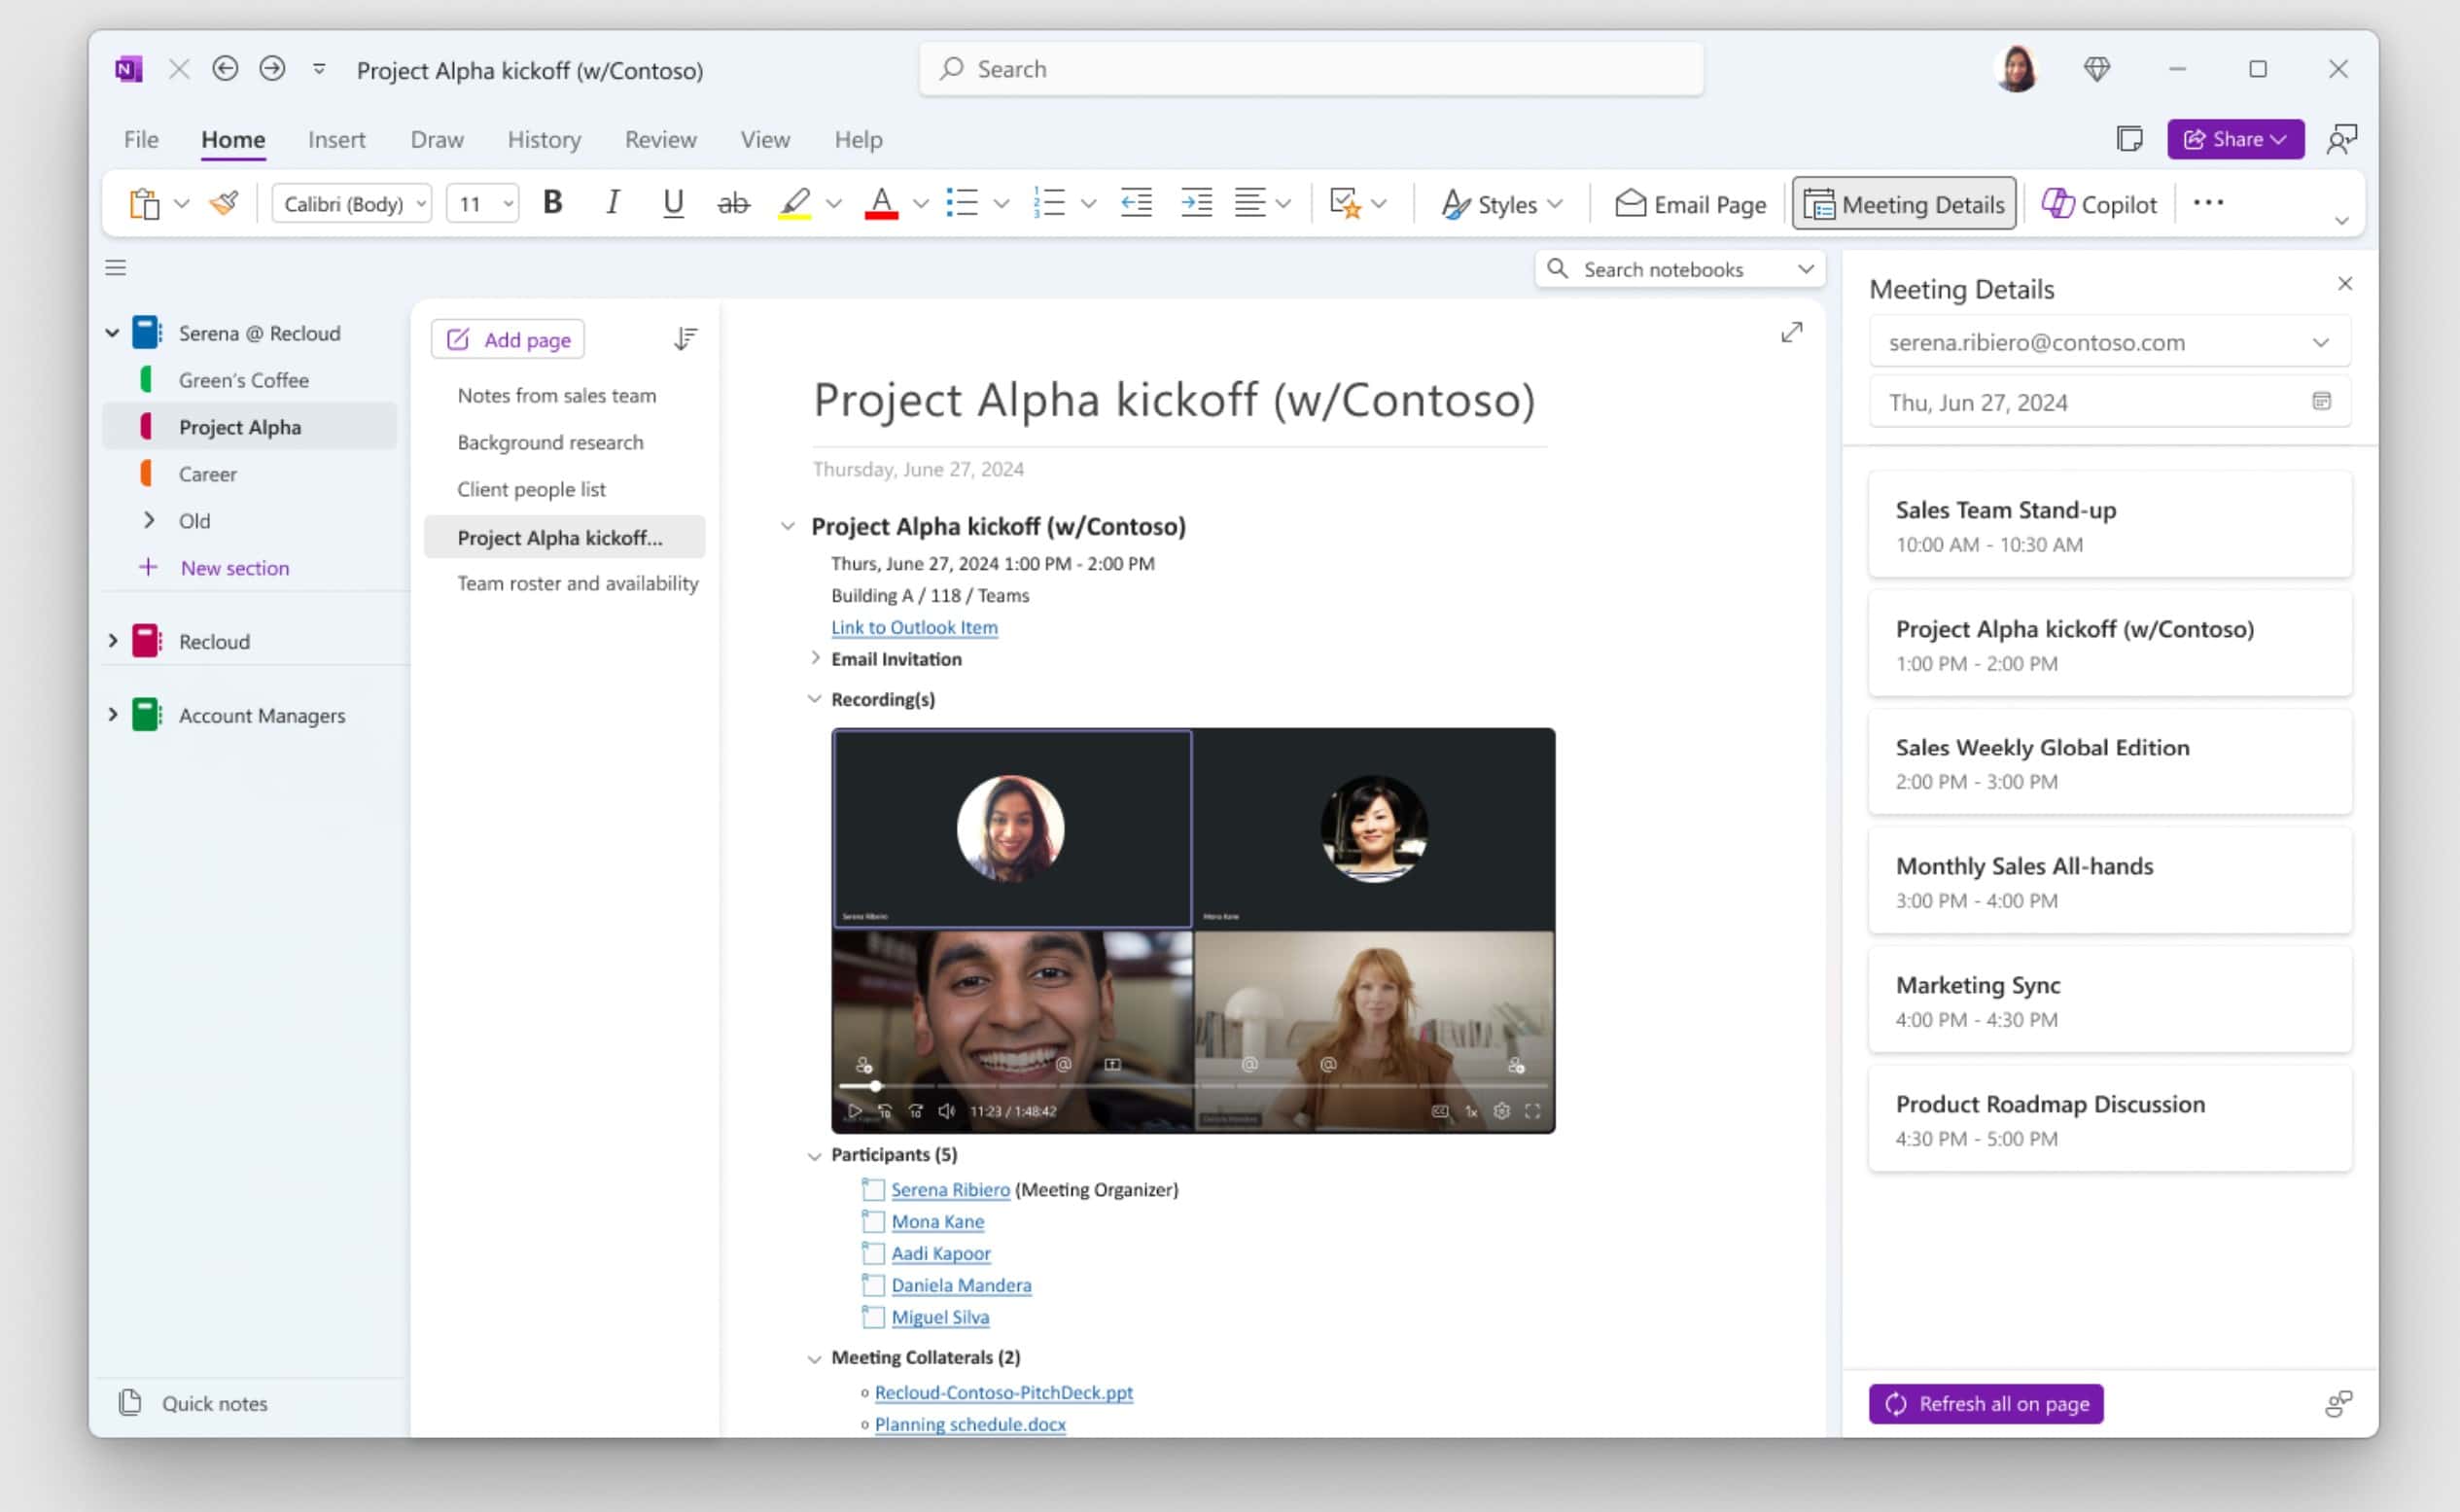
Task: Click Email Page button
Action: [1691, 205]
